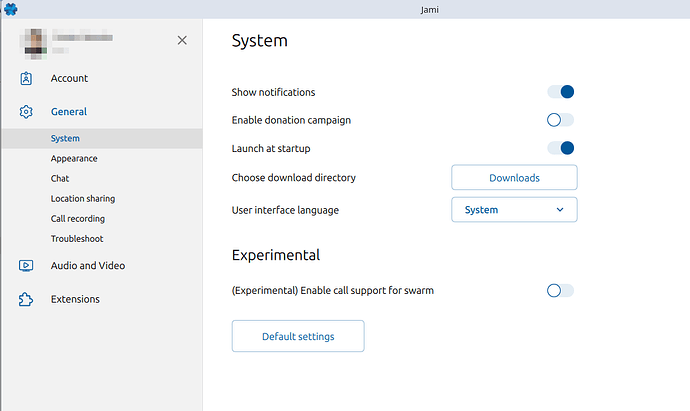The height and width of the screenshot is (411, 690).
Task: Open Call recording settings
Action: point(78,218)
